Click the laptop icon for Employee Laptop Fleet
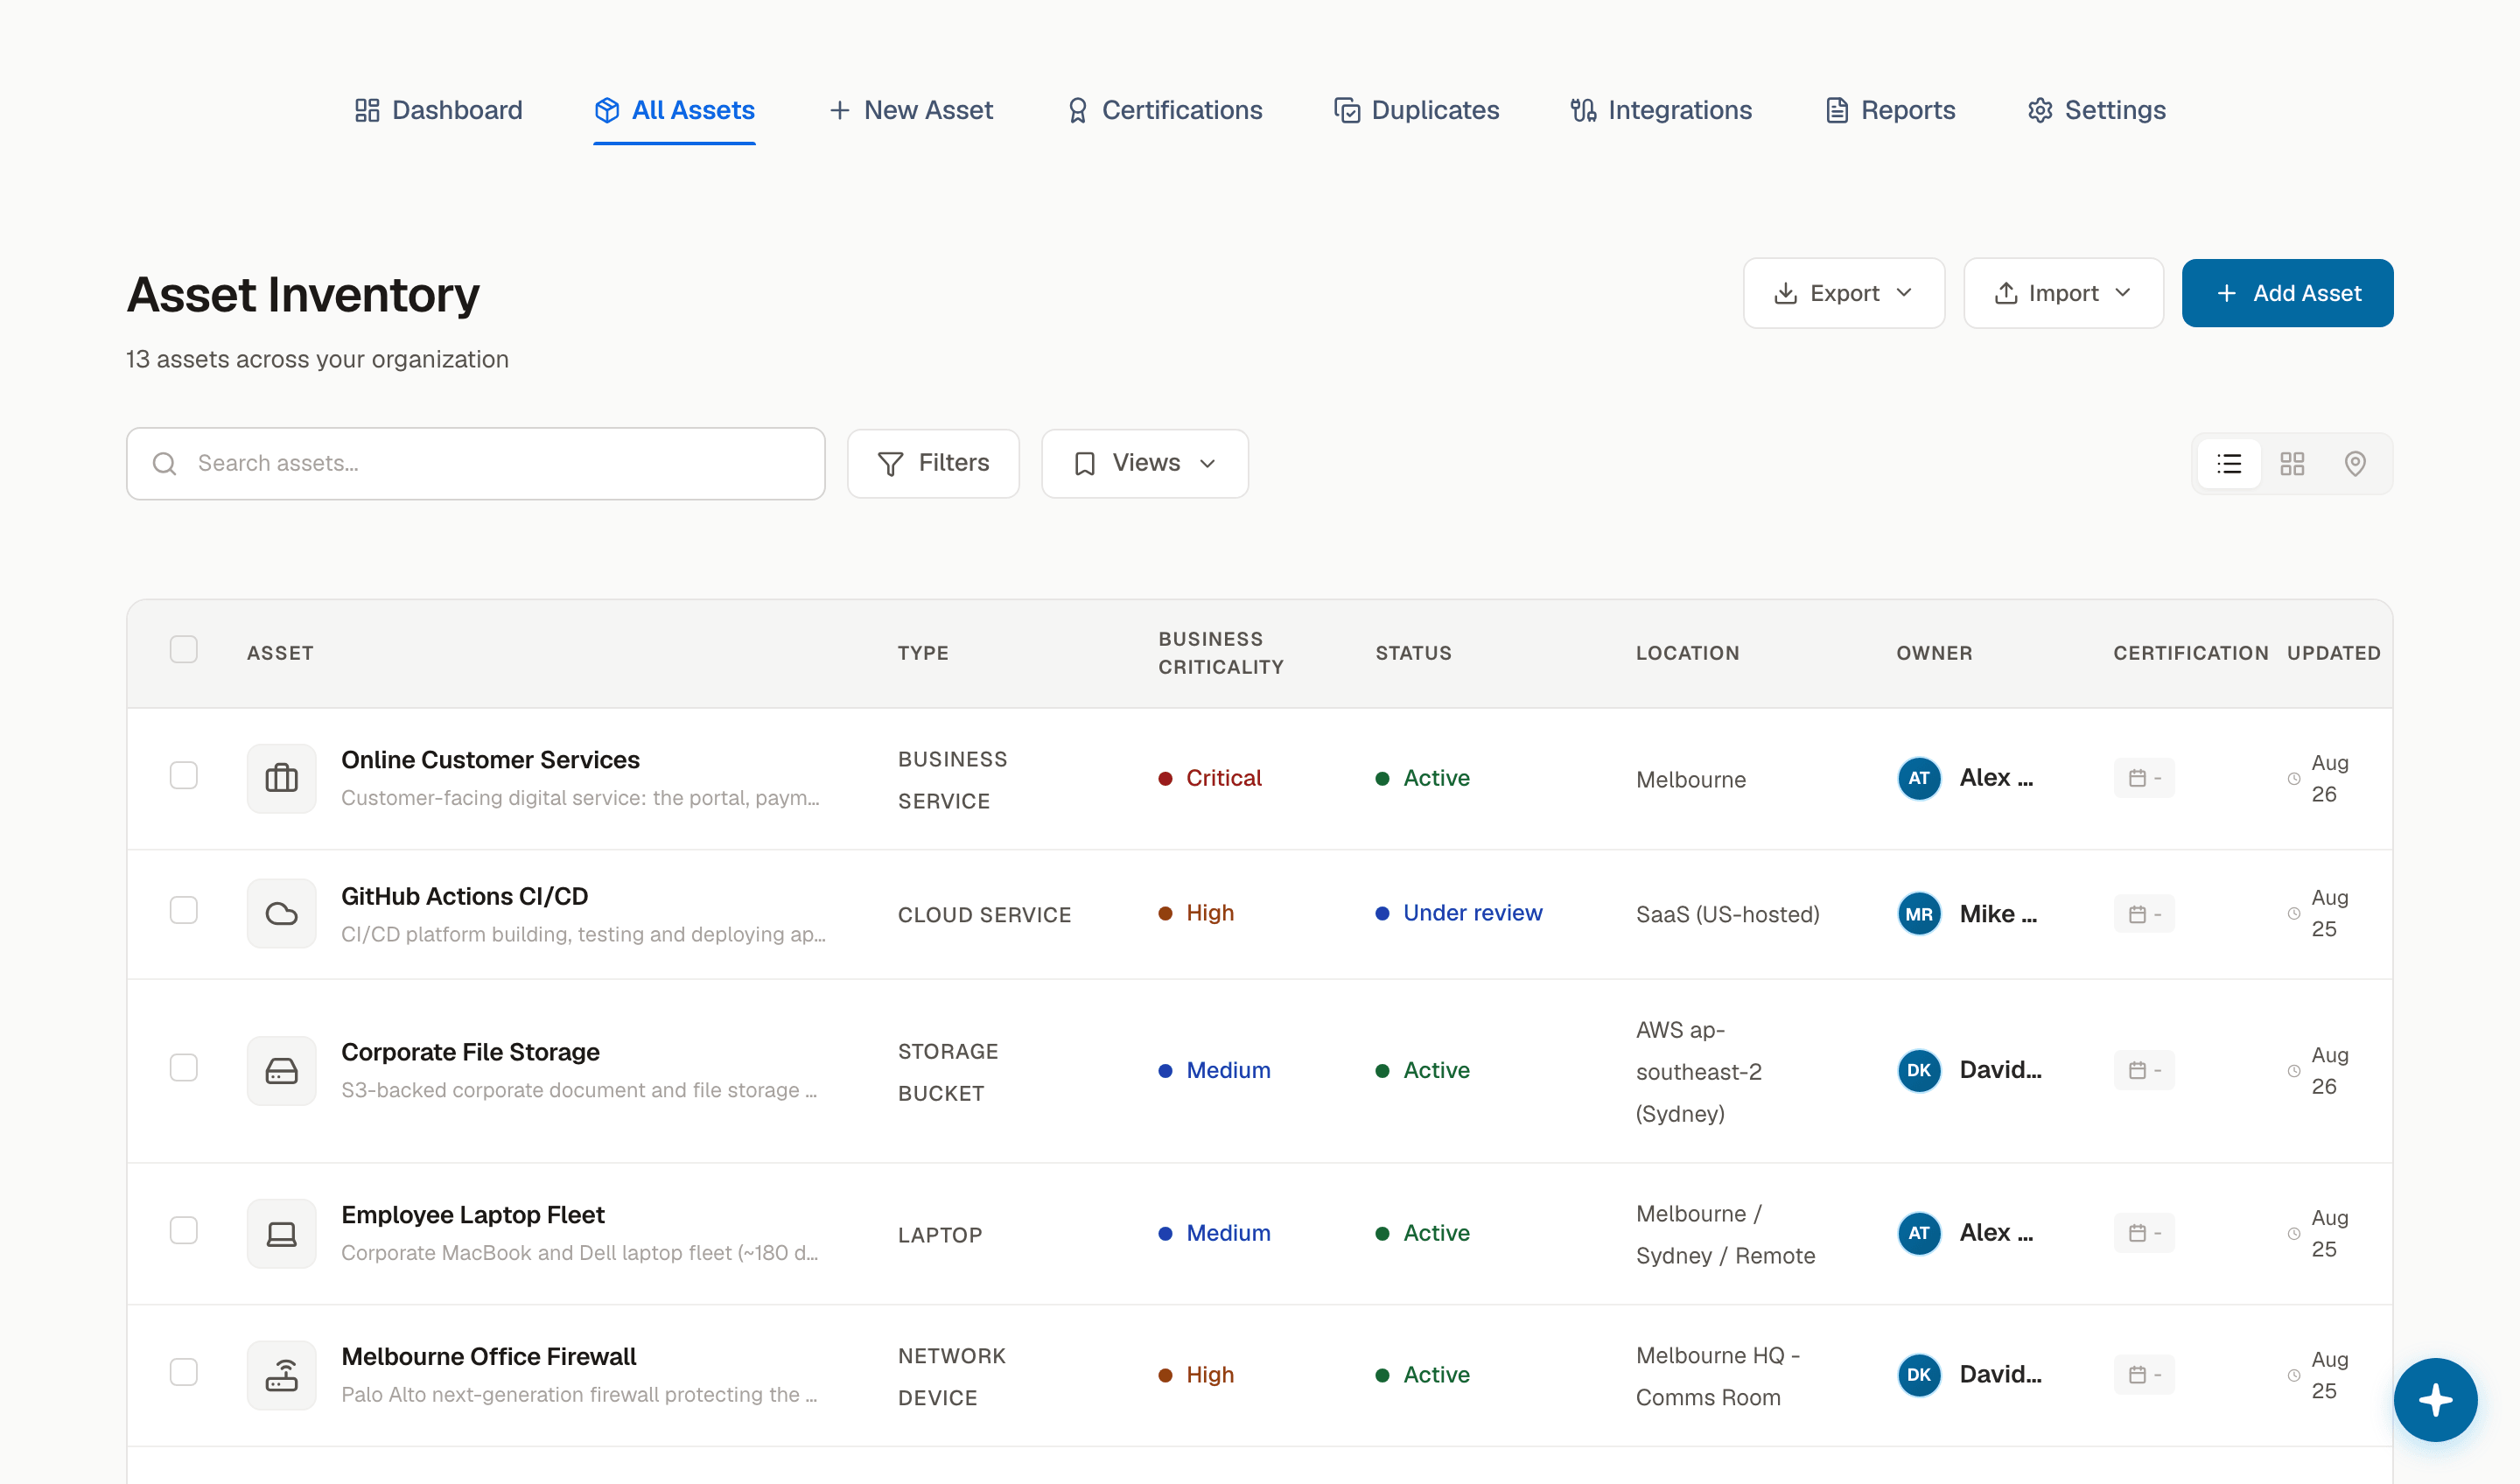The width and height of the screenshot is (2520, 1484). click(282, 1235)
